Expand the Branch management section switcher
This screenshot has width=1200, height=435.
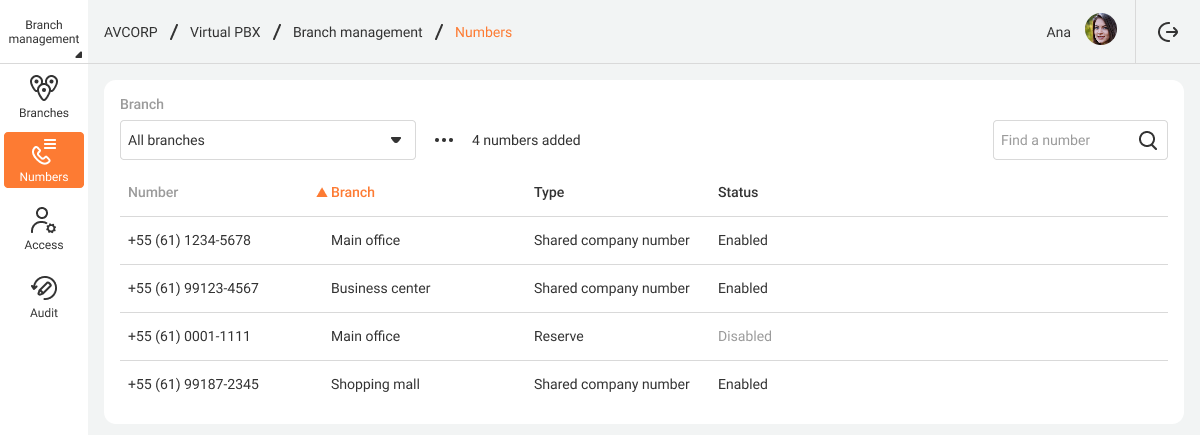(x=44, y=32)
